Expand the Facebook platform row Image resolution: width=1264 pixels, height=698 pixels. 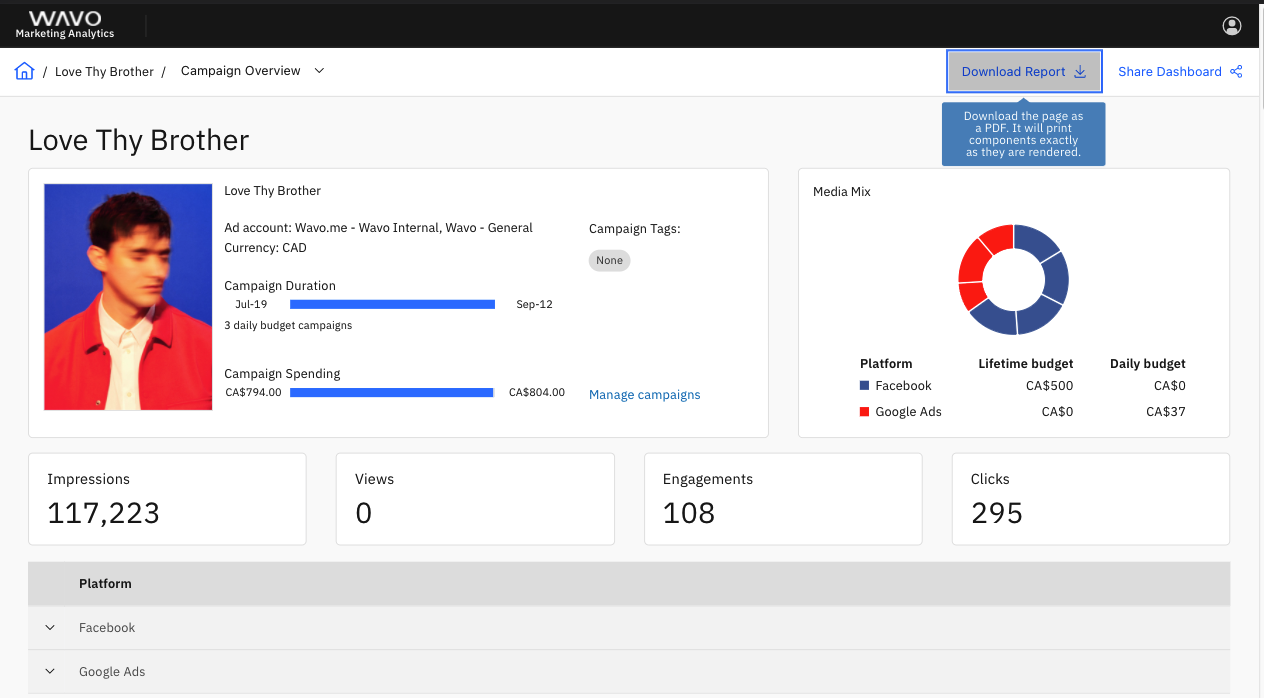pyautogui.click(x=50, y=628)
